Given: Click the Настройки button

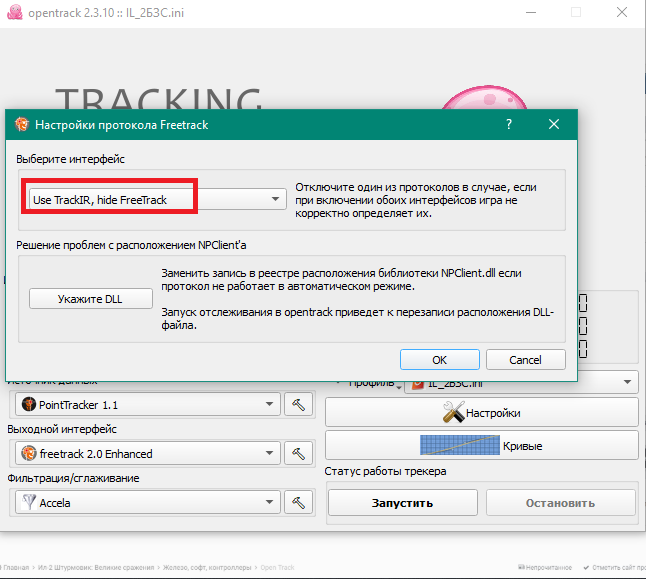Looking at the screenshot, I should point(482,413).
